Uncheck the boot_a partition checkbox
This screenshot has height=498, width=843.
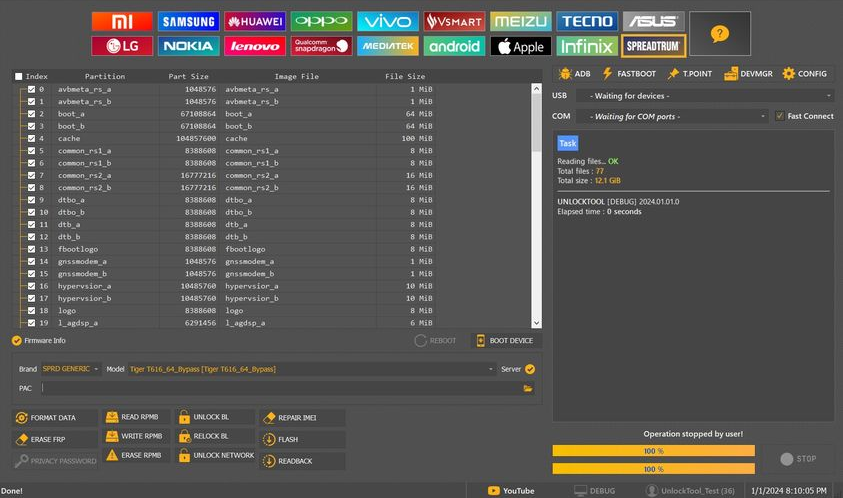32,114
